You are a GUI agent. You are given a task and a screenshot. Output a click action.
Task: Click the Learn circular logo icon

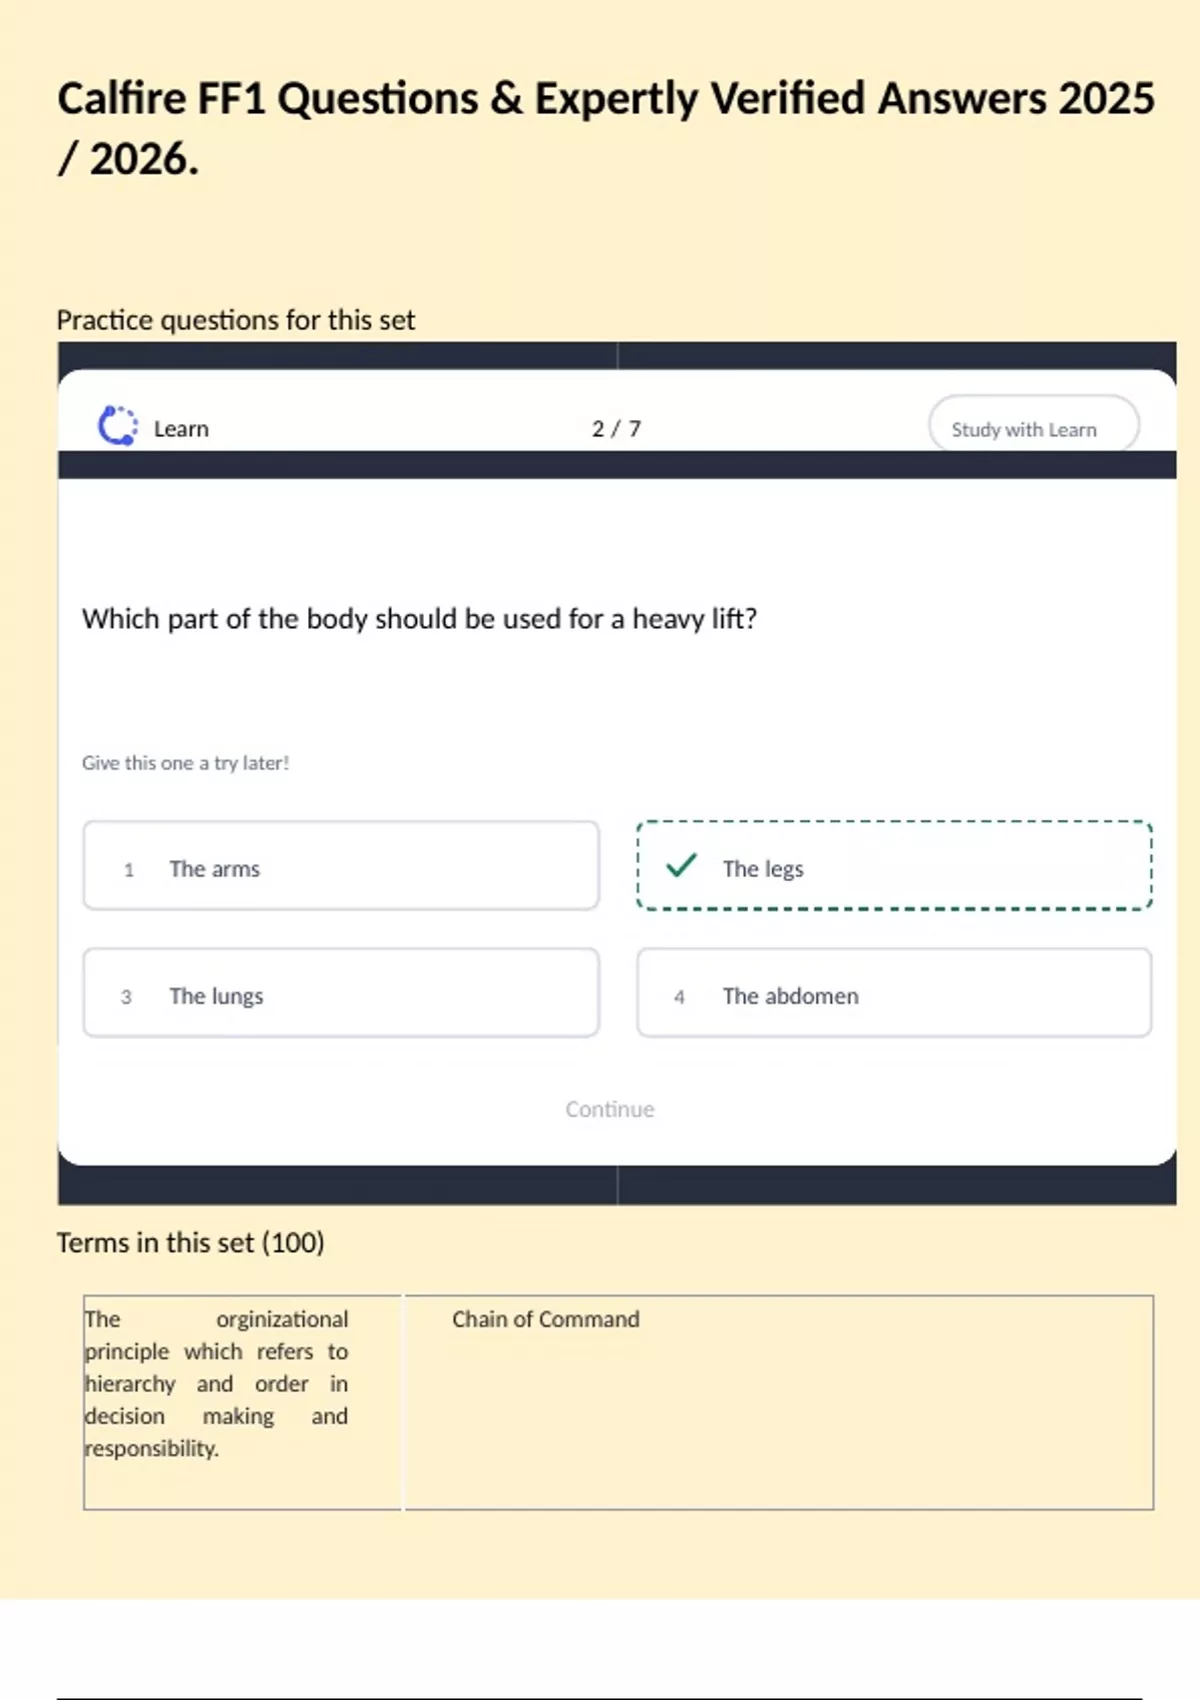coord(117,426)
